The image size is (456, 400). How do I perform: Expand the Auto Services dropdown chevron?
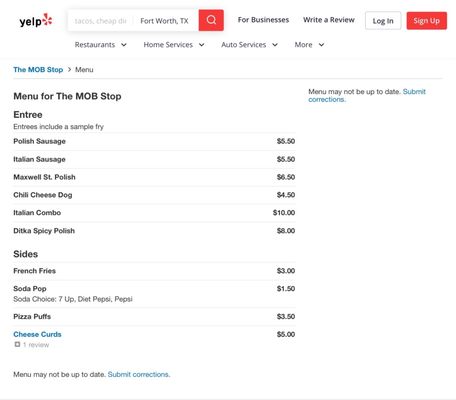pos(275,45)
